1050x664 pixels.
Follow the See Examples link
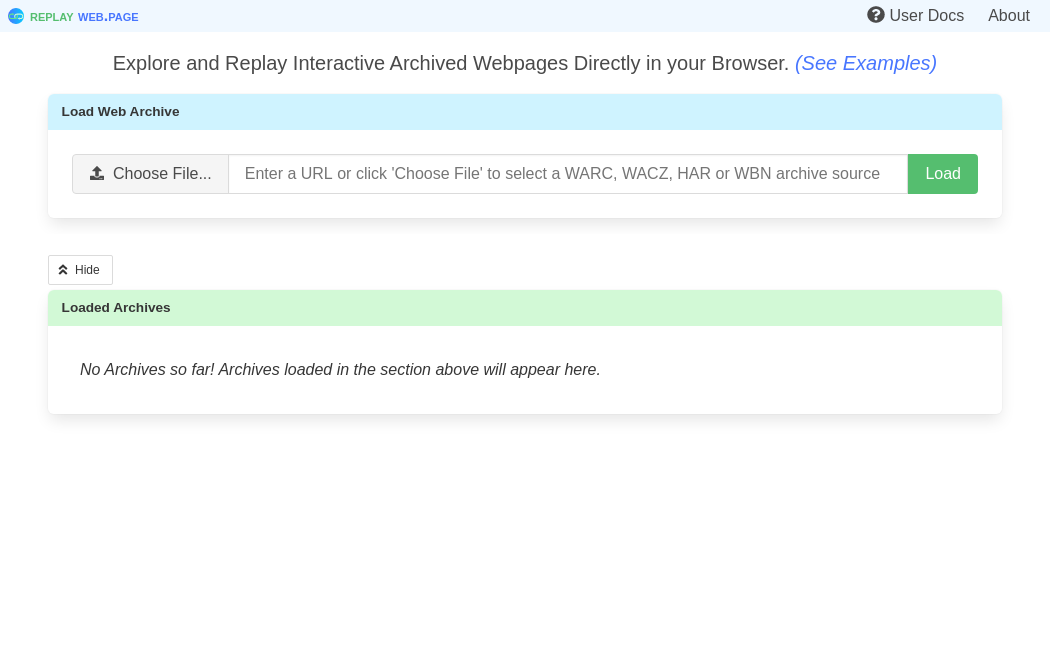(x=865, y=63)
